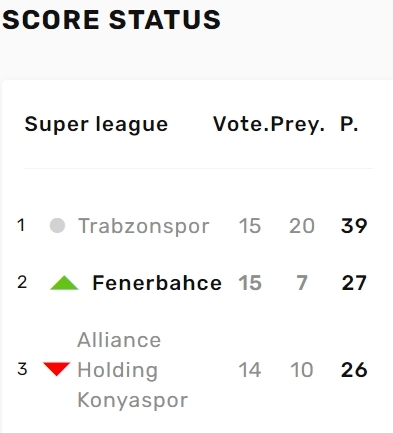Open the Trabzonspor team link
Viewport: 393px width, 433px height.
click(x=143, y=226)
